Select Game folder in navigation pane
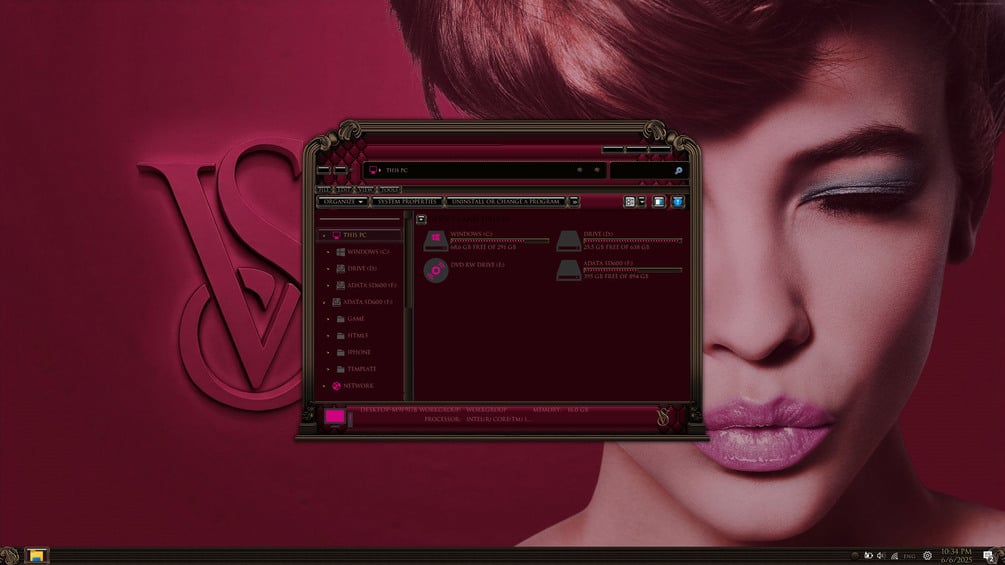Image resolution: width=1005 pixels, height=565 pixels. click(x=355, y=318)
